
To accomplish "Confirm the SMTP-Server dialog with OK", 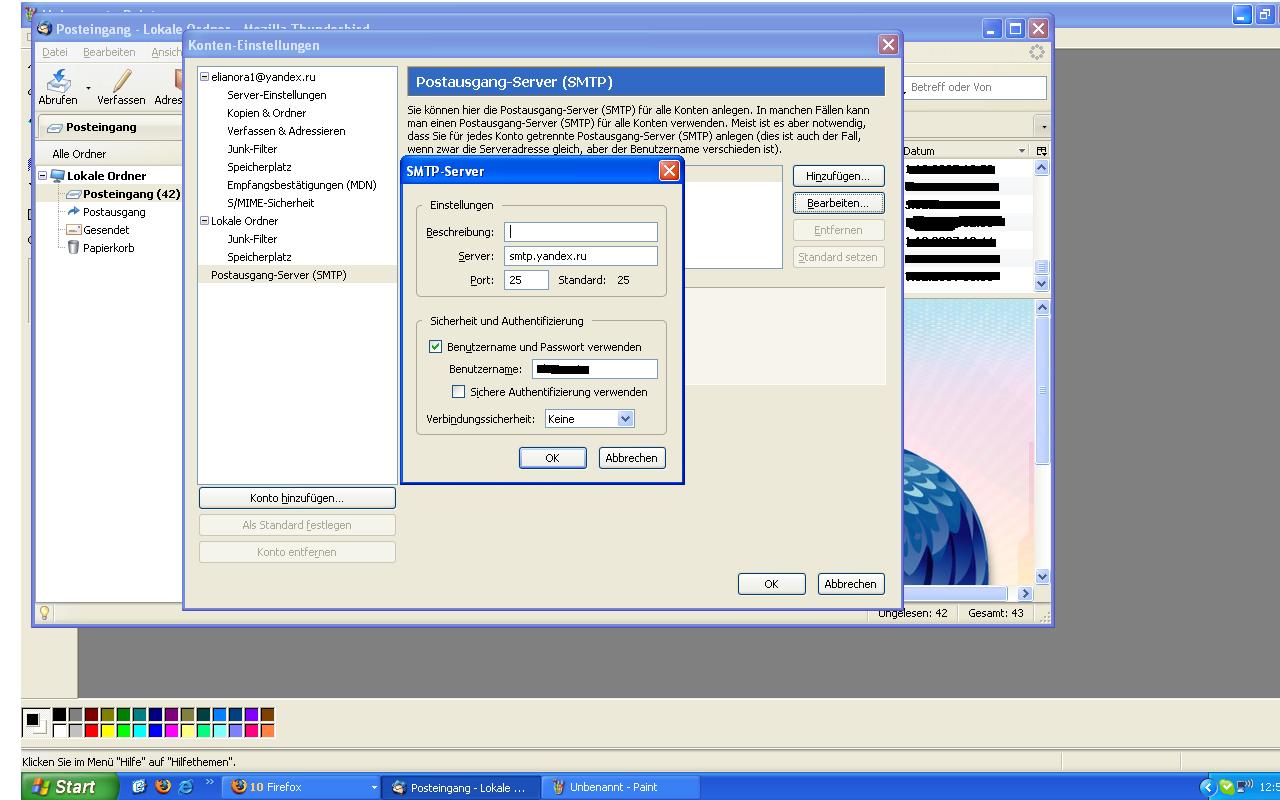I will click(x=552, y=458).
